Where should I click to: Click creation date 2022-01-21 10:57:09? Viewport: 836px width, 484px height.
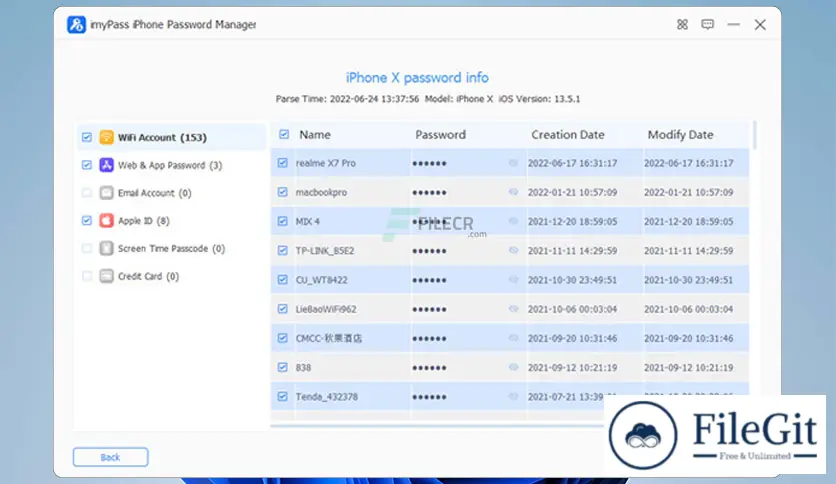(573, 192)
